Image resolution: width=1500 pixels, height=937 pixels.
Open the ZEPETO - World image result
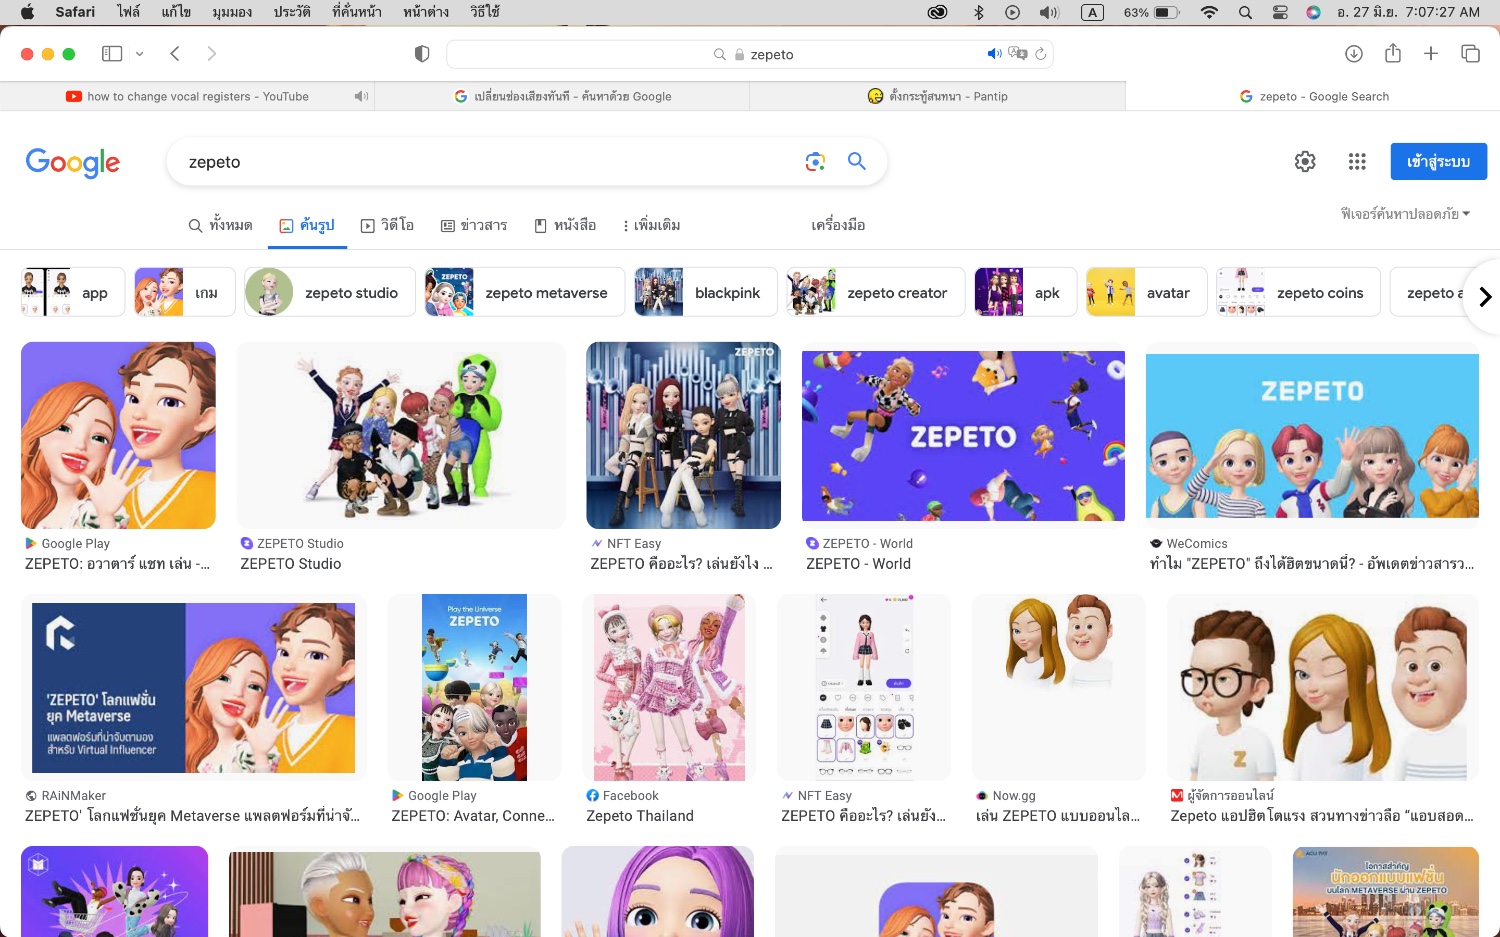964,435
